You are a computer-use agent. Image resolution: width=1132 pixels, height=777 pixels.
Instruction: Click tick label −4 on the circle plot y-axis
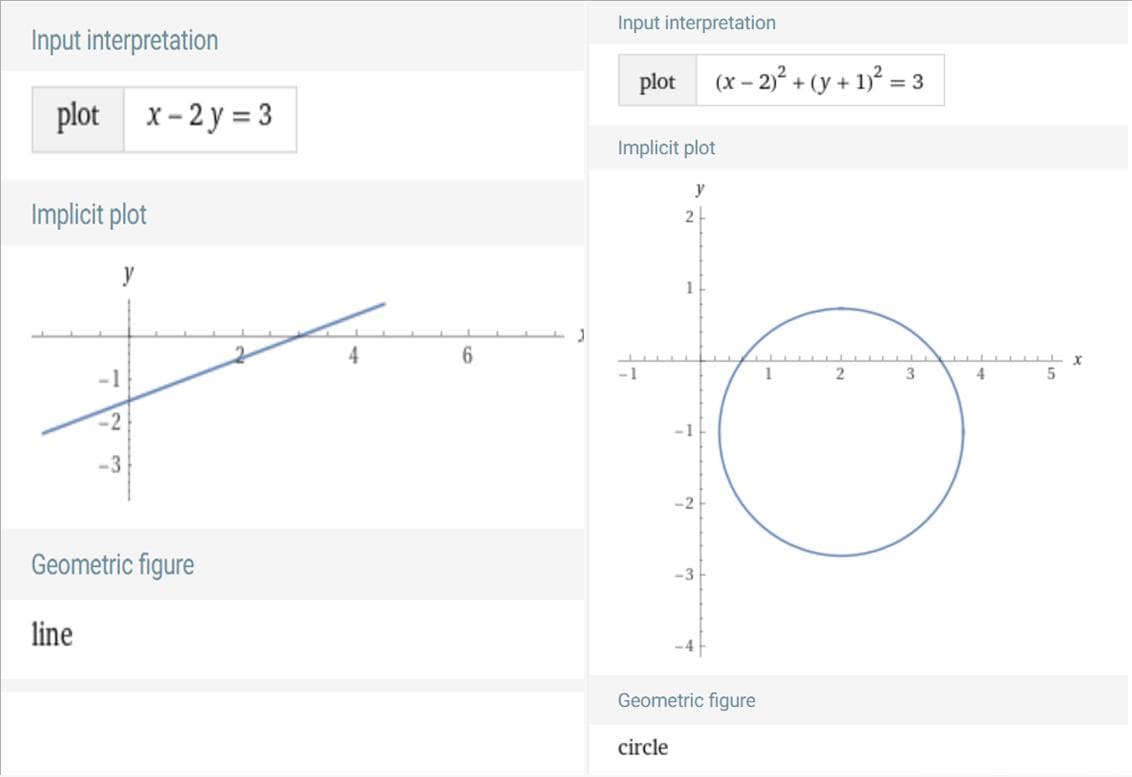(x=684, y=646)
